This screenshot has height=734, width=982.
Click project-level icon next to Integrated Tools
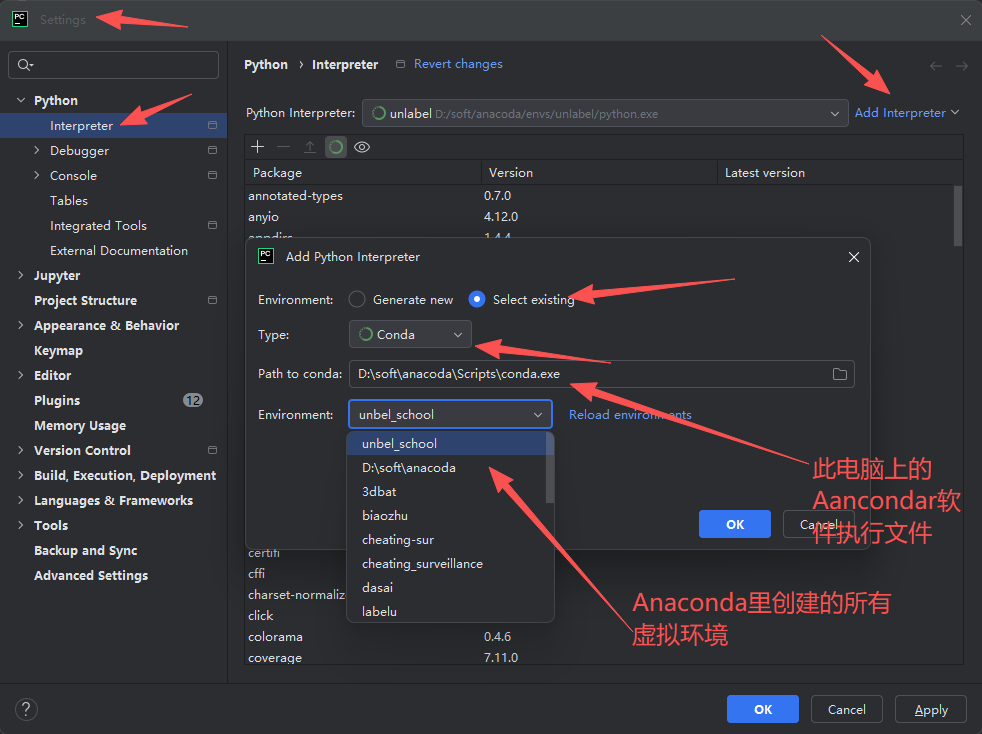212,225
